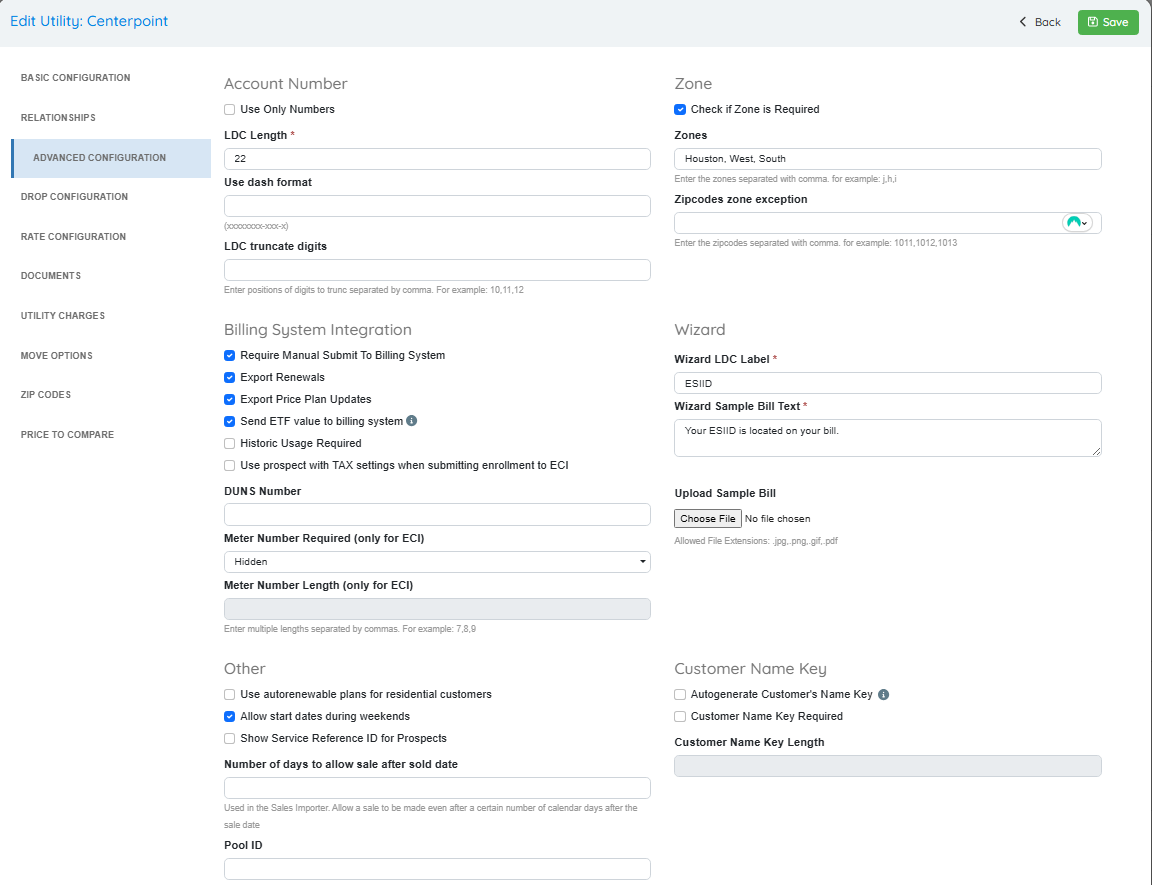Viewport: 1152px width, 885px height.
Task: Focus the Use dash format field
Action: click(437, 206)
